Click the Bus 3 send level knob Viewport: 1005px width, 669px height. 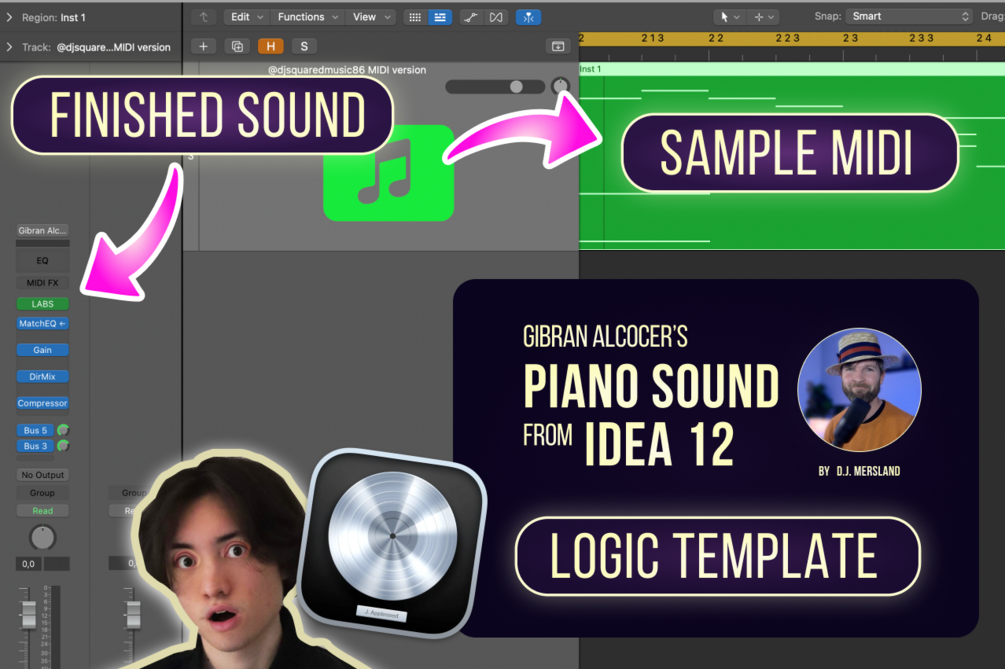[63, 445]
